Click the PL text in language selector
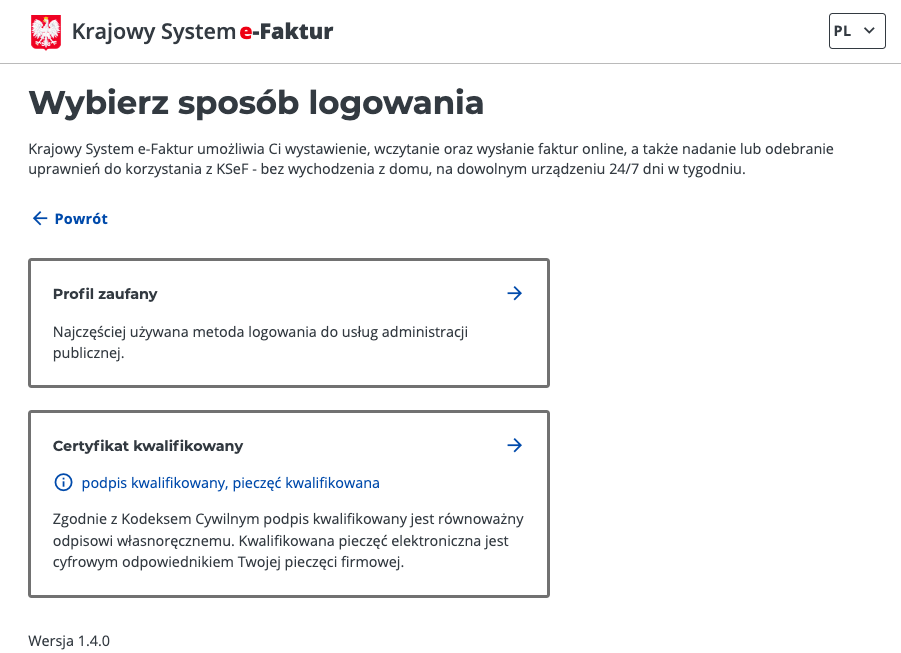The image size is (901, 653). pyautogui.click(x=842, y=31)
